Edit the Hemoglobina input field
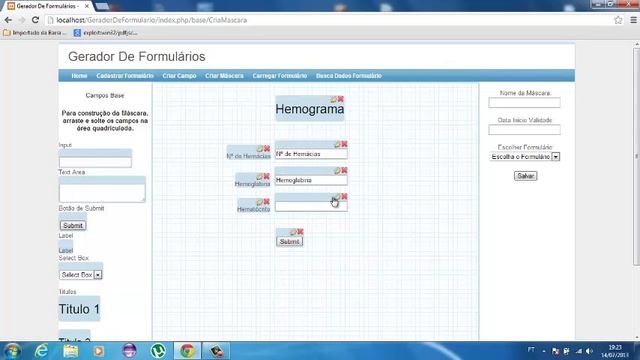The image size is (640, 360). coord(337,171)
